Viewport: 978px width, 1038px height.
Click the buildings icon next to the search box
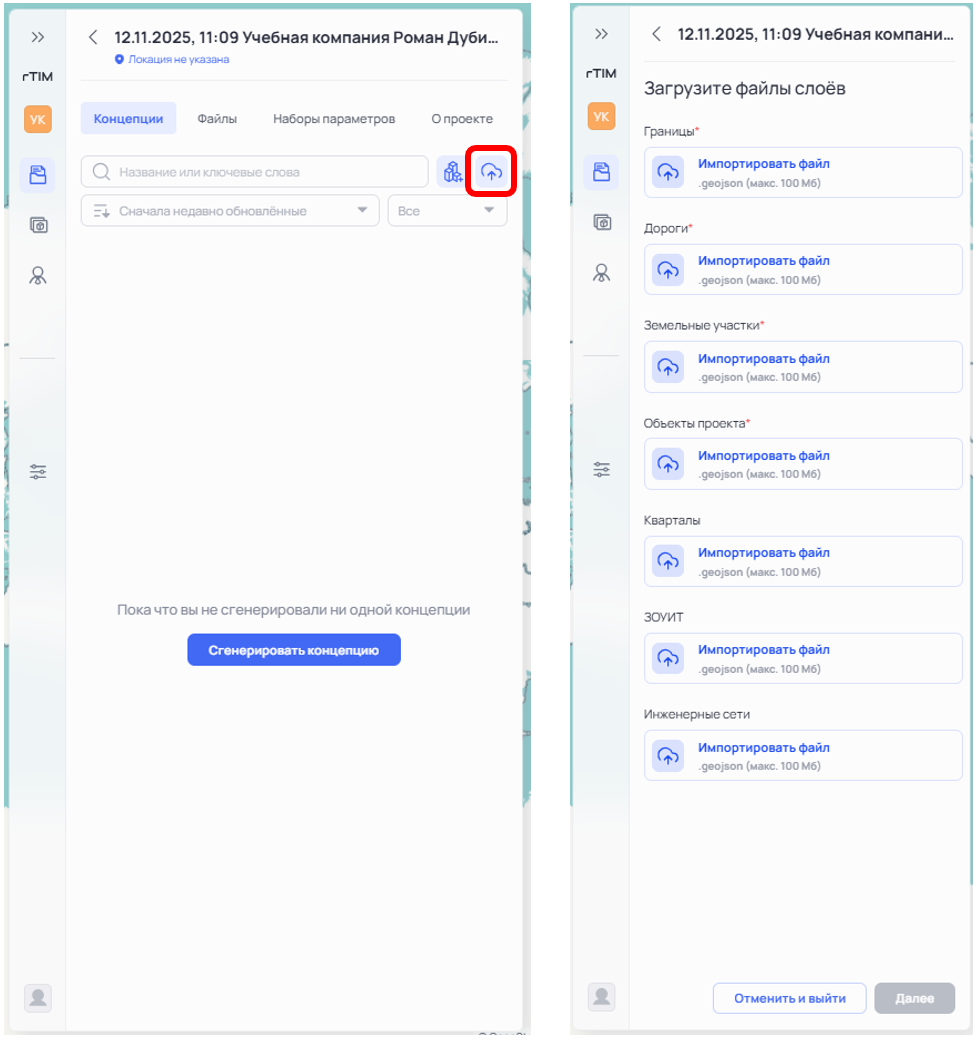click(453, 172)
